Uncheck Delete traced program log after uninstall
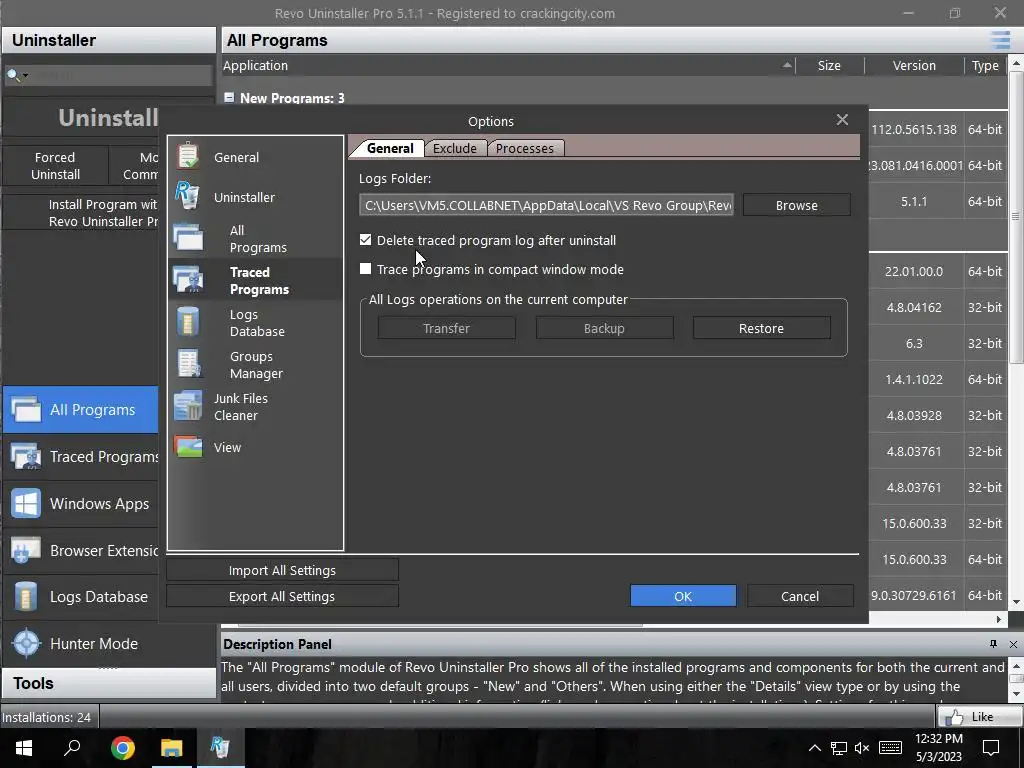This screenshot has height=768, width=1024. tap(366, 240)
